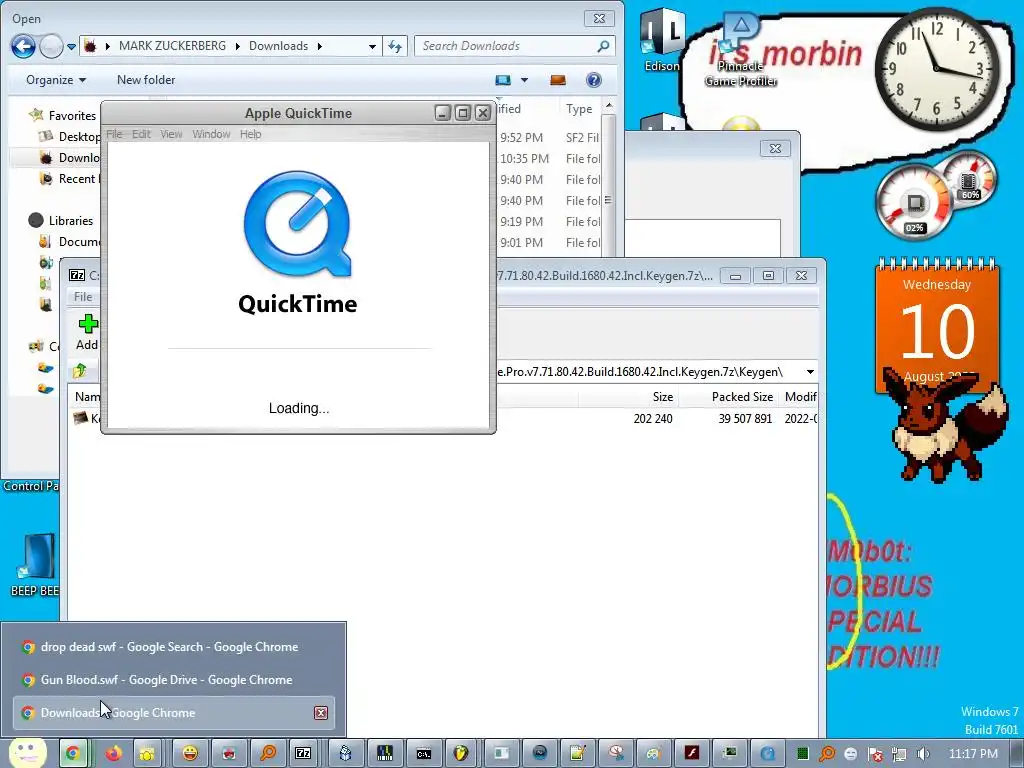Open the View menu in QuickTime
1024x768 pixels.
pos(171,134)
